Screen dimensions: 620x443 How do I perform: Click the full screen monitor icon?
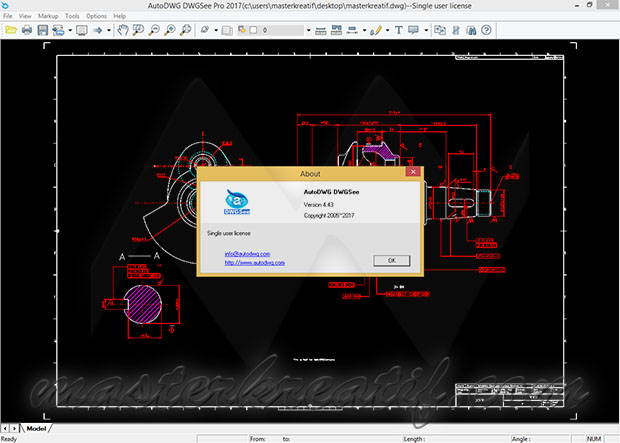[81, 30]
